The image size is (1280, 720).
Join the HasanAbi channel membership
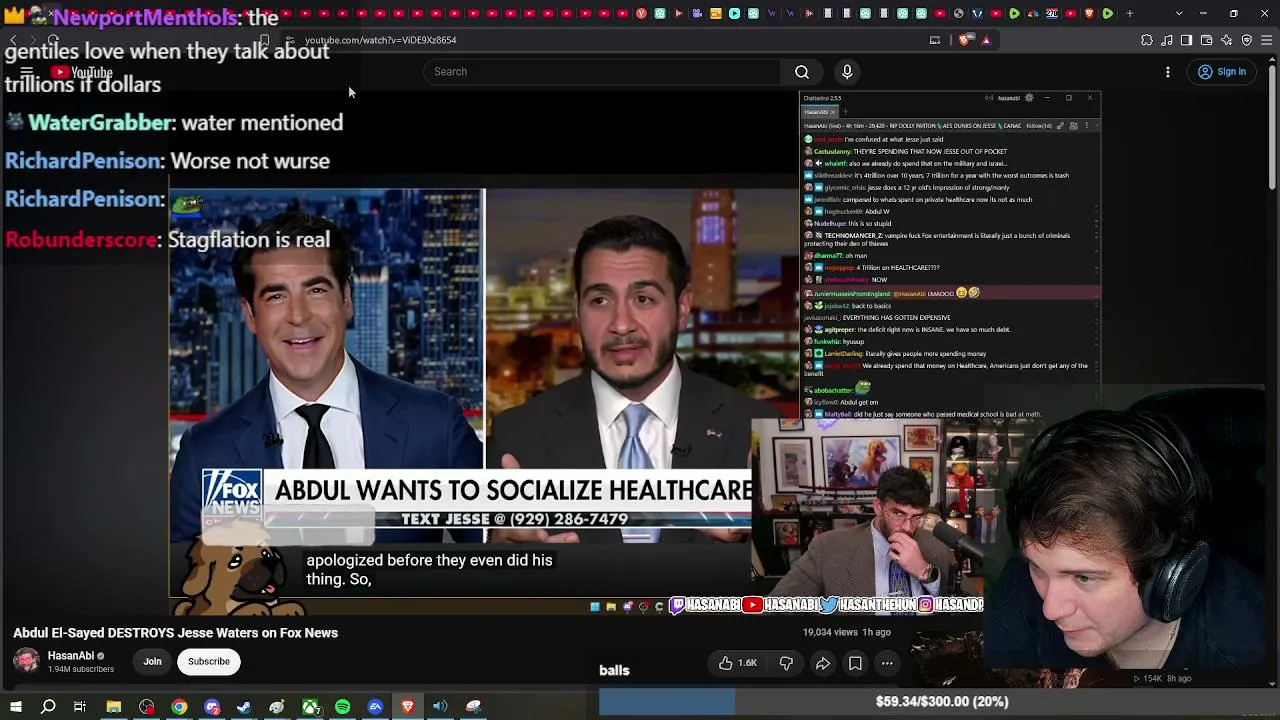coord(152,661)
